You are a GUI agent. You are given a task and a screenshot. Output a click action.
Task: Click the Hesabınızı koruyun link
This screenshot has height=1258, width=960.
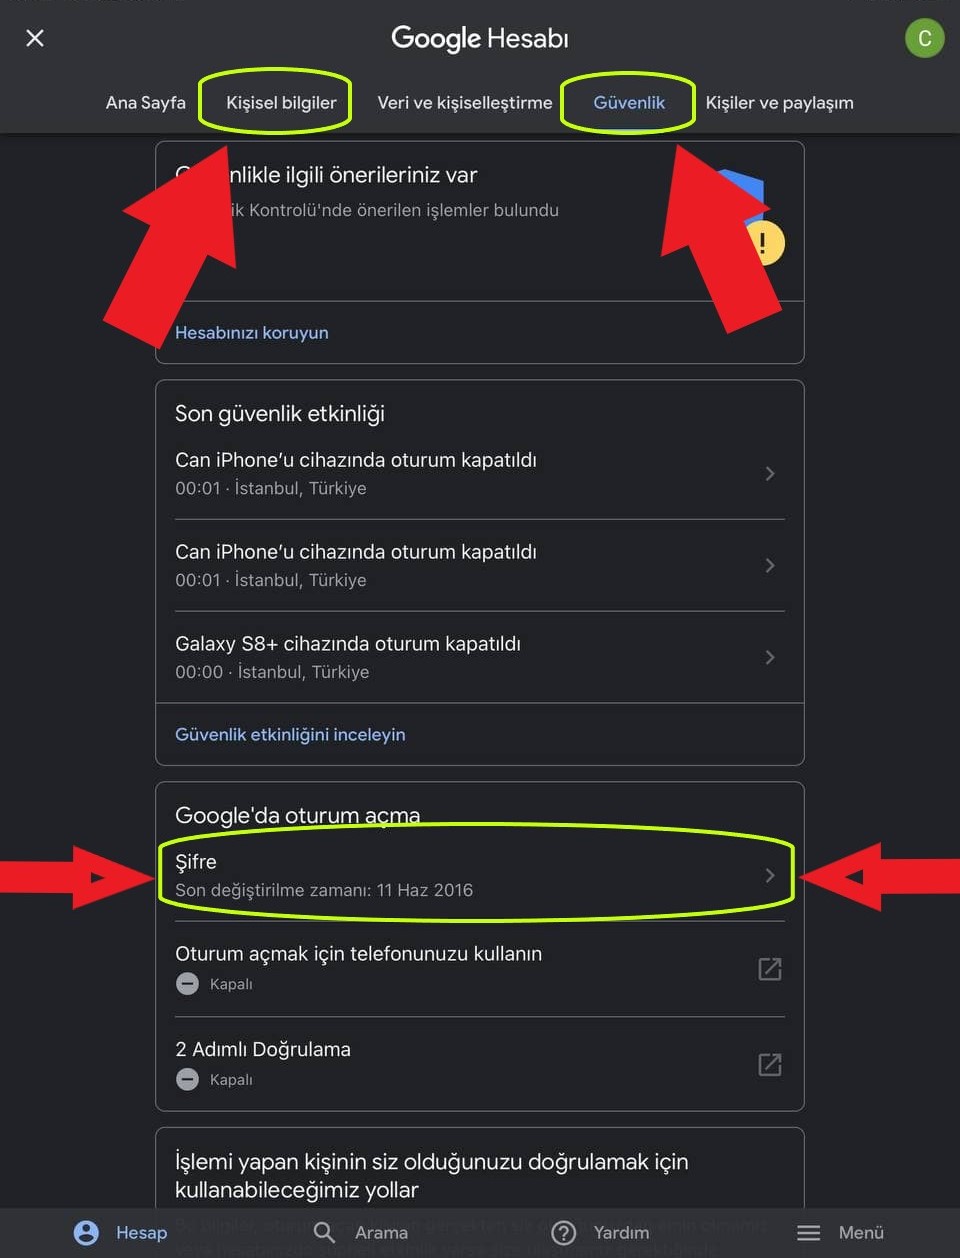tap(252, 332)
